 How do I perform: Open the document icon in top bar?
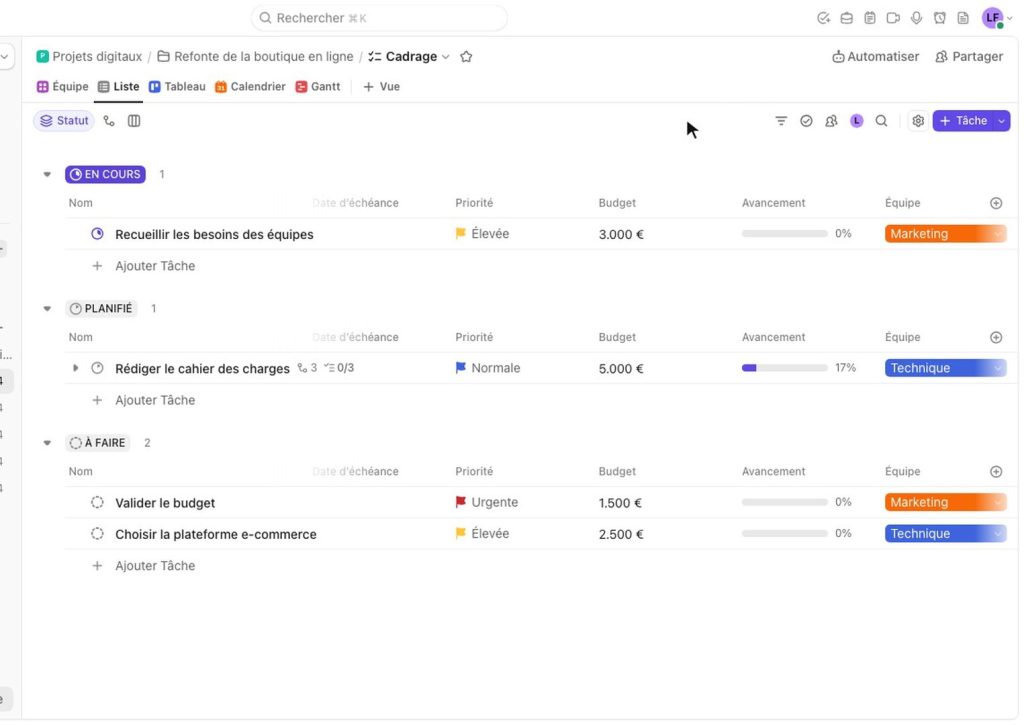coord(963,18)
